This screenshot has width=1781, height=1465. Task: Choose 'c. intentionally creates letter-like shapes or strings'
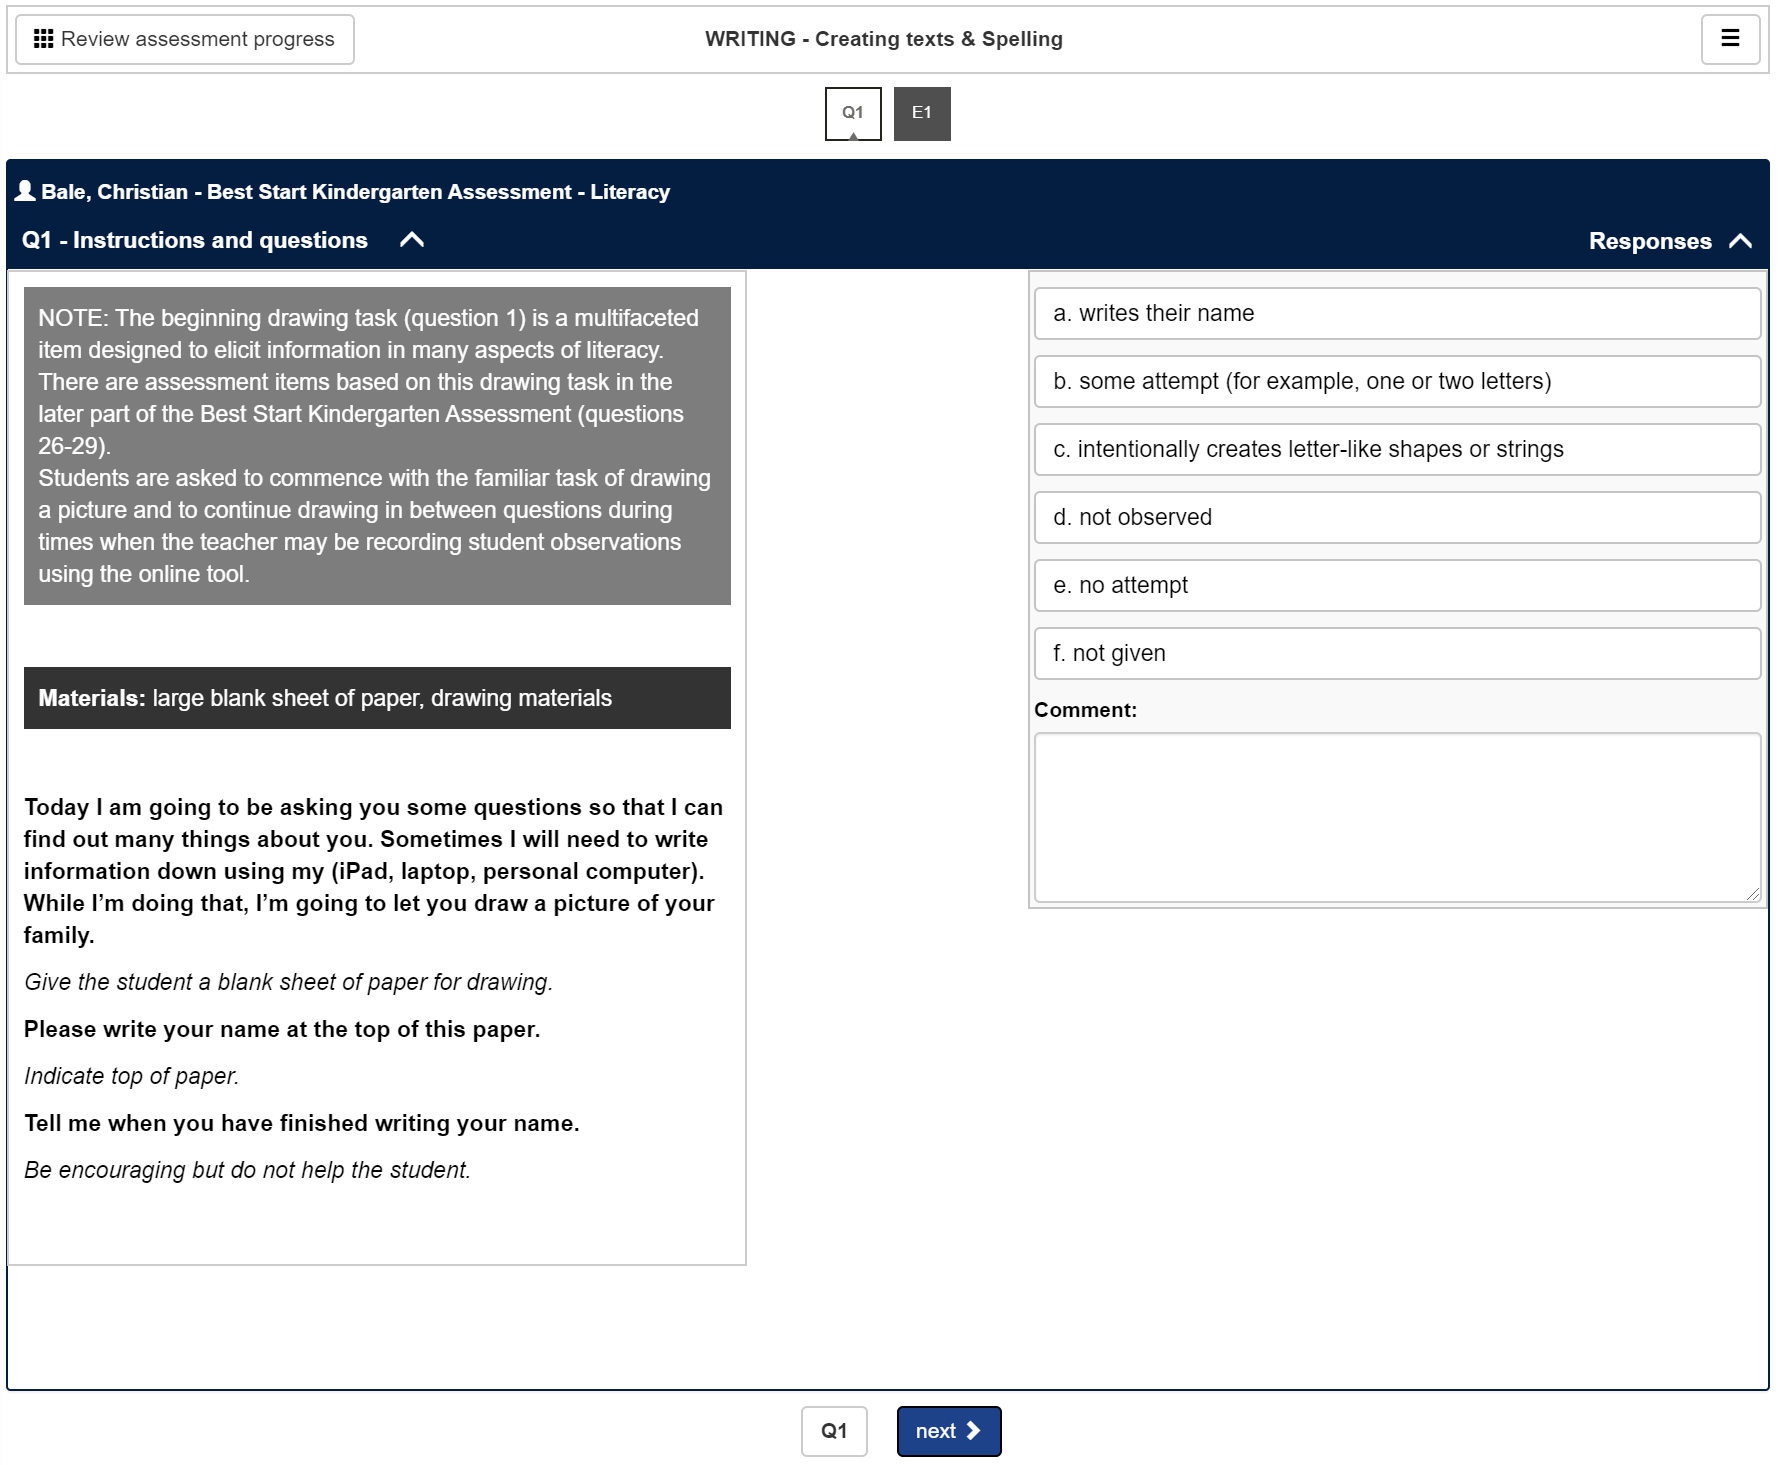coord(1396,449)
